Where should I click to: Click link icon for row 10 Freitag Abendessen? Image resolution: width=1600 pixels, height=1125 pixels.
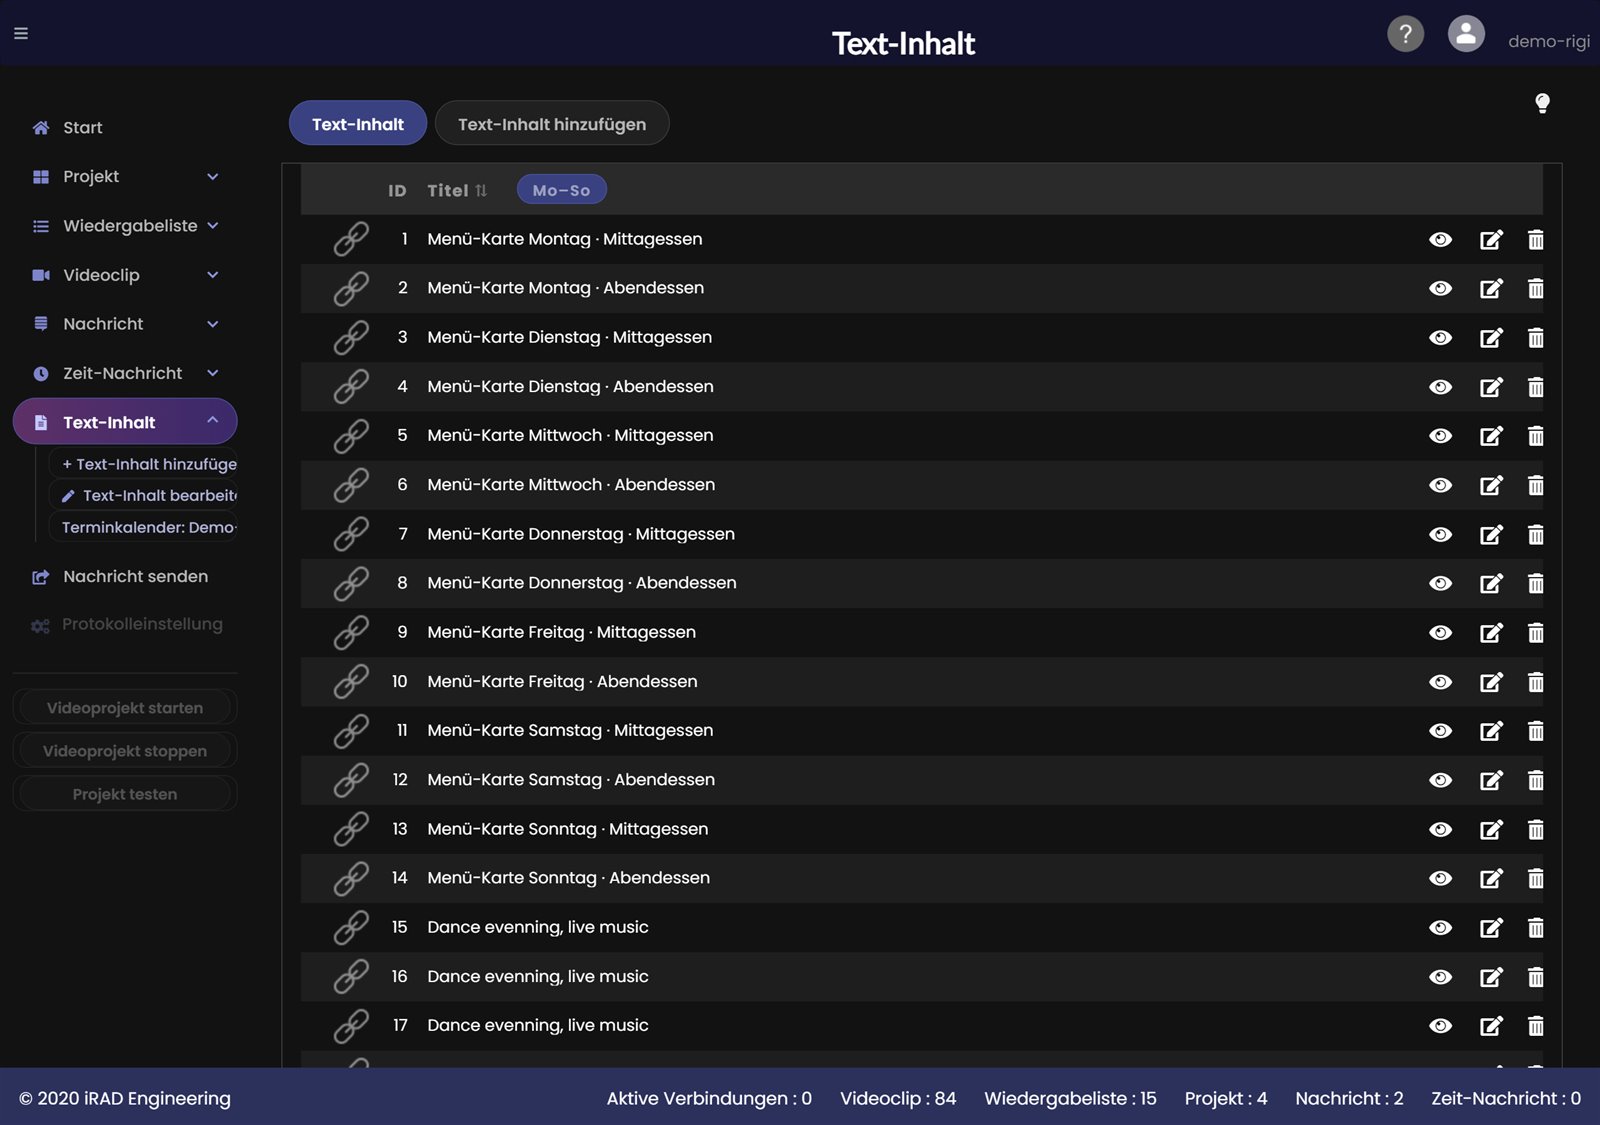pyautogui.click(x=351, y=681)
